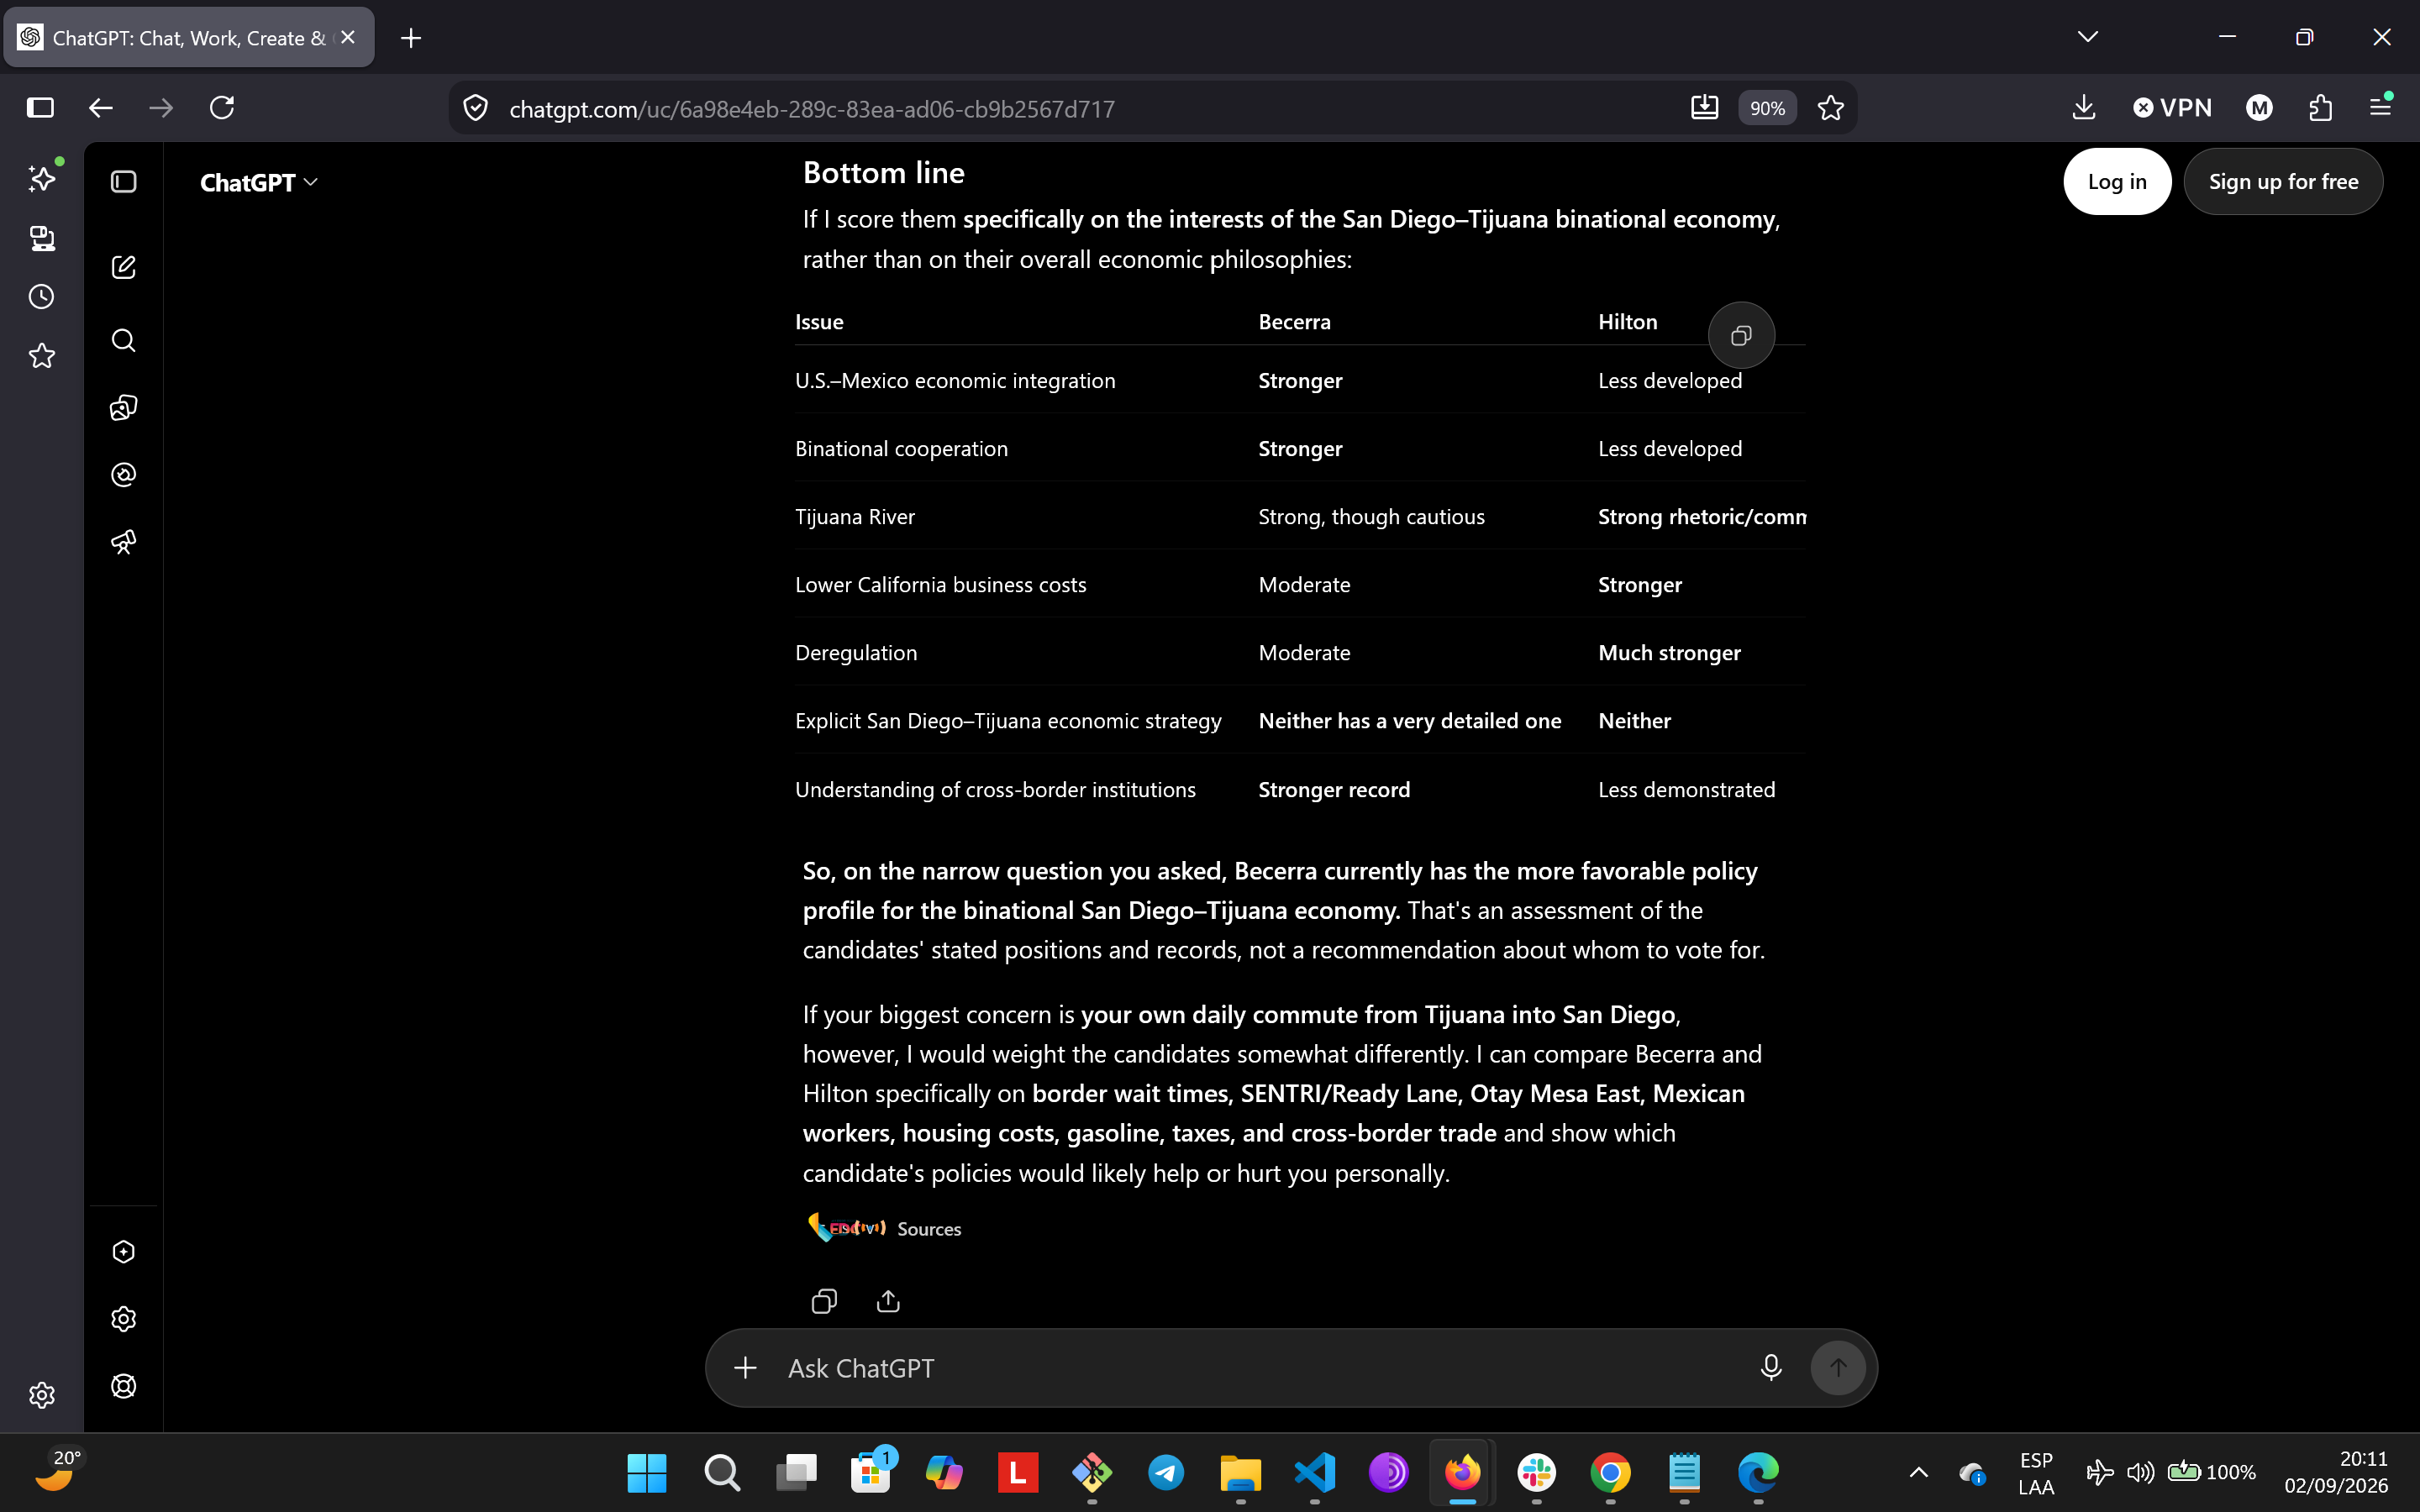Select the ChatGPT browser tab

[189, 38]
